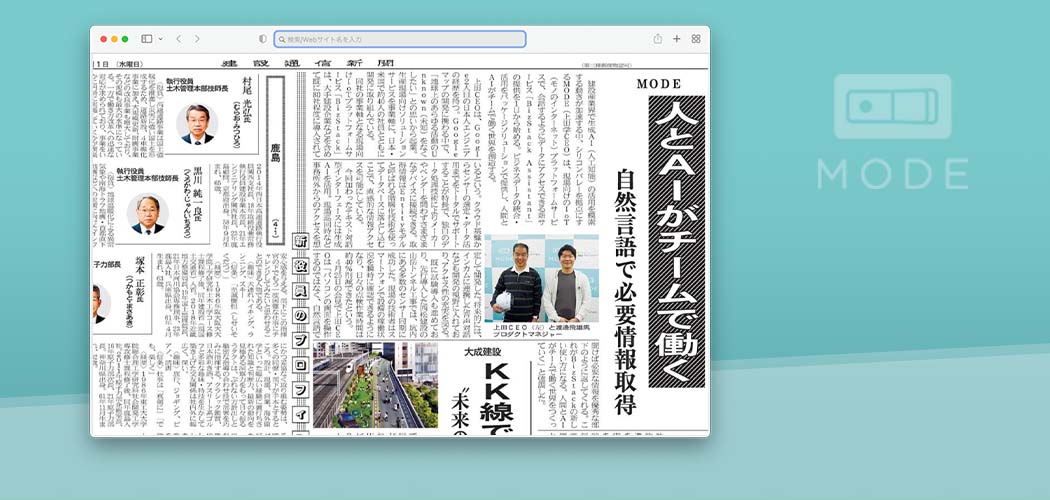Minimize the window using yellow button
The width and height of the screenshot is (1050, 500).
[113, 39]
